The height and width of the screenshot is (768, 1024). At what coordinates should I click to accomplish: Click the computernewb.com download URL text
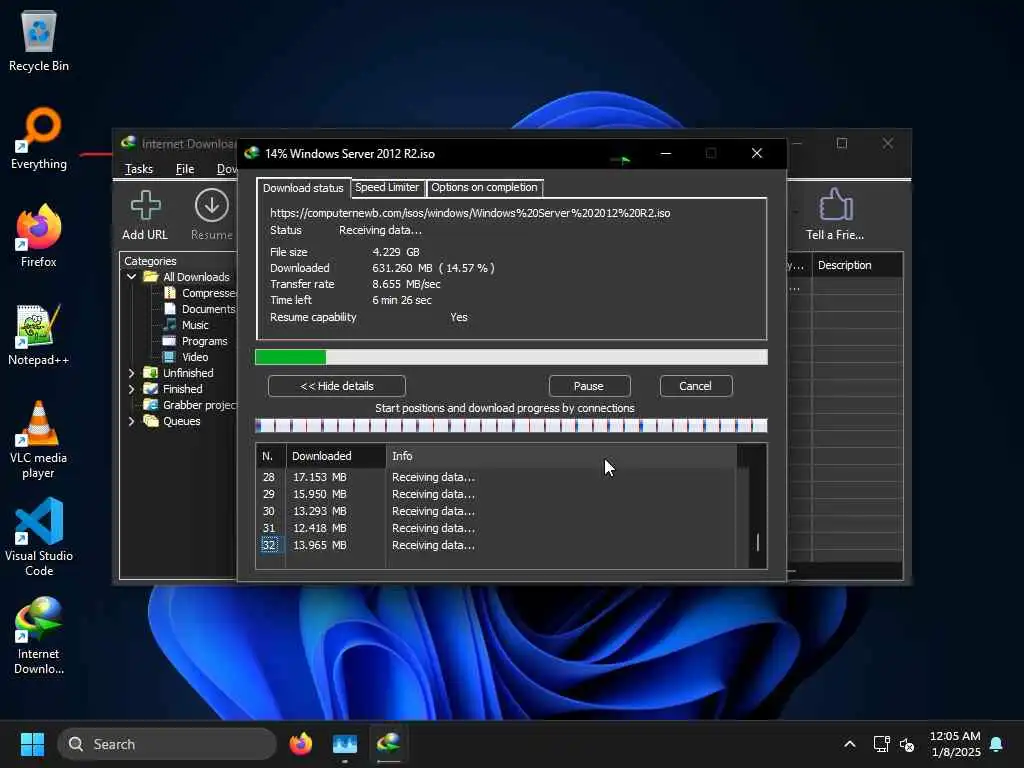click(x=470, y=213)
